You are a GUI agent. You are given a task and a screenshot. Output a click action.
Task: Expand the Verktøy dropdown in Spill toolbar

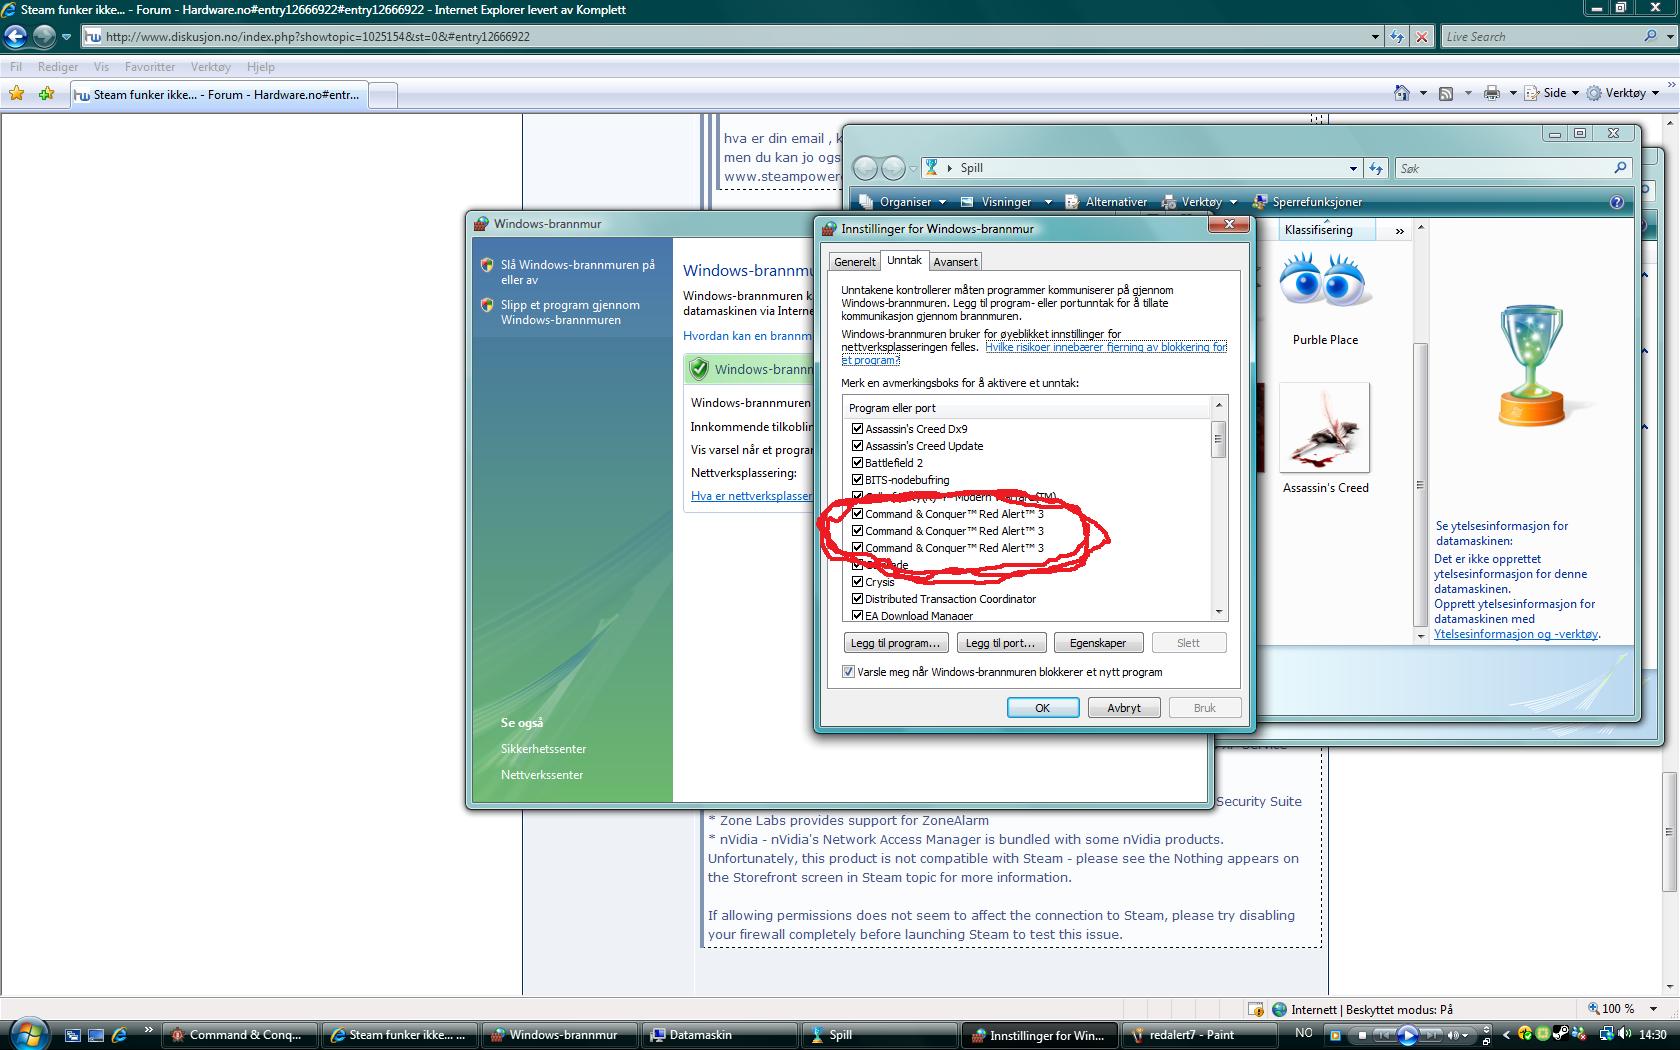click(1233, 202)
